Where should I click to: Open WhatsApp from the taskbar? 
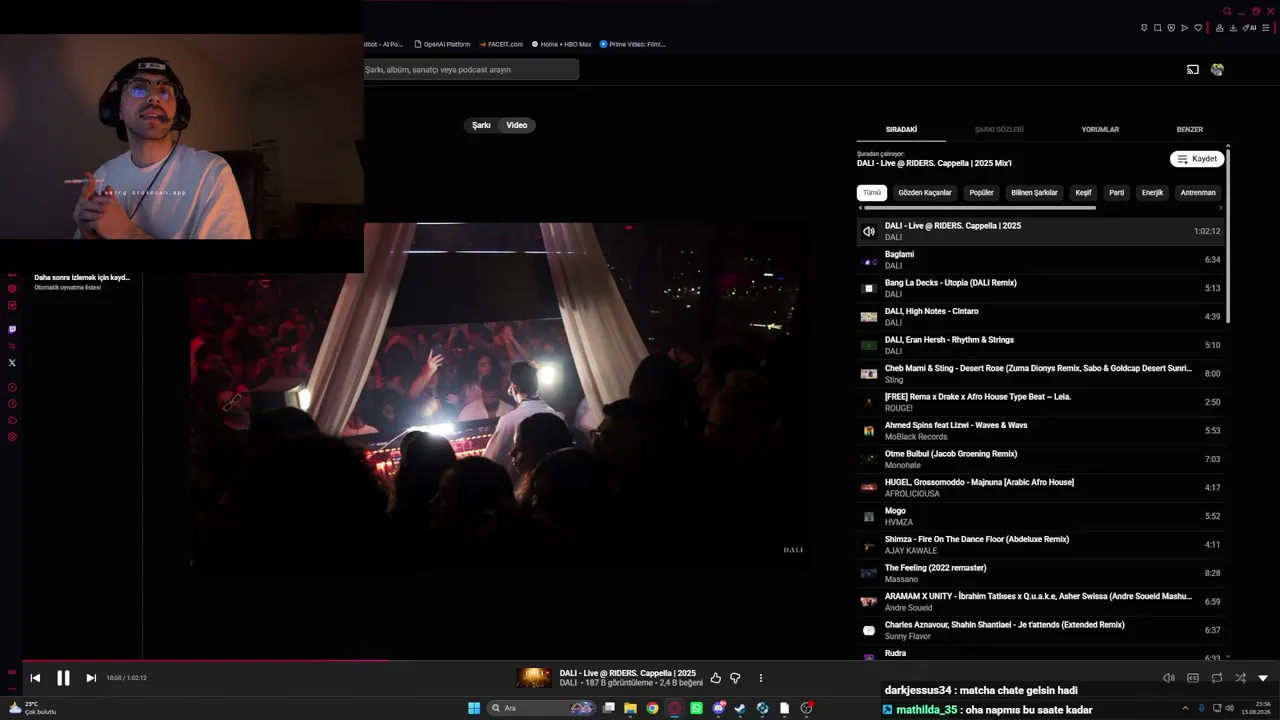(697, 708)
